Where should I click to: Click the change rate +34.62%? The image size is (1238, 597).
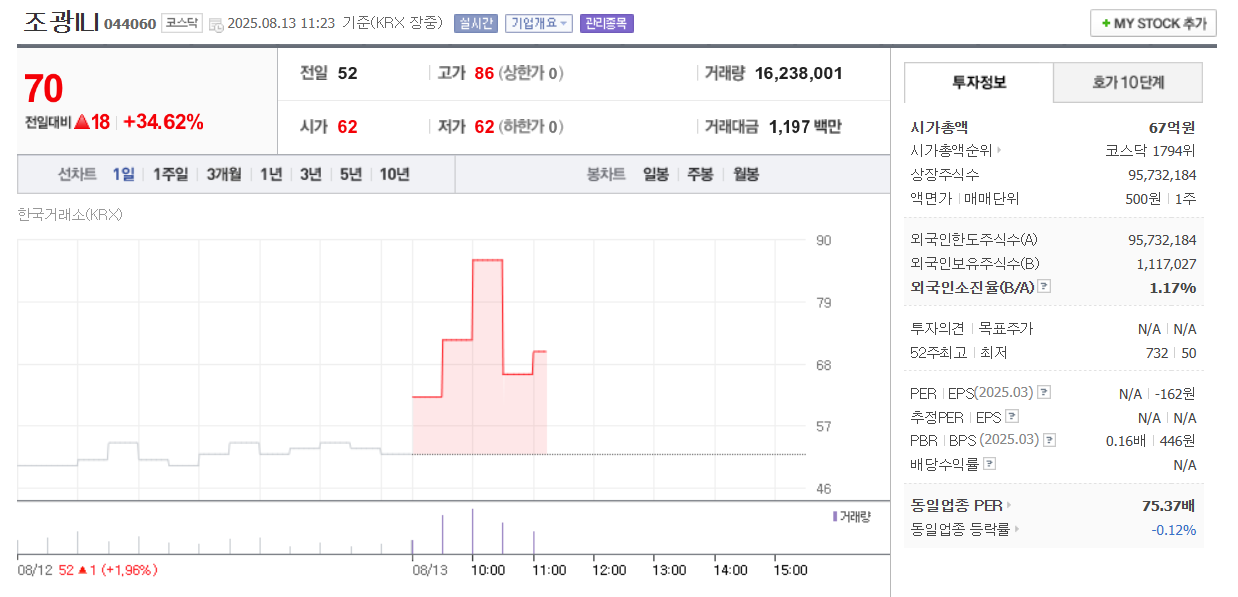pyautogui.click(x=163, y=122)
